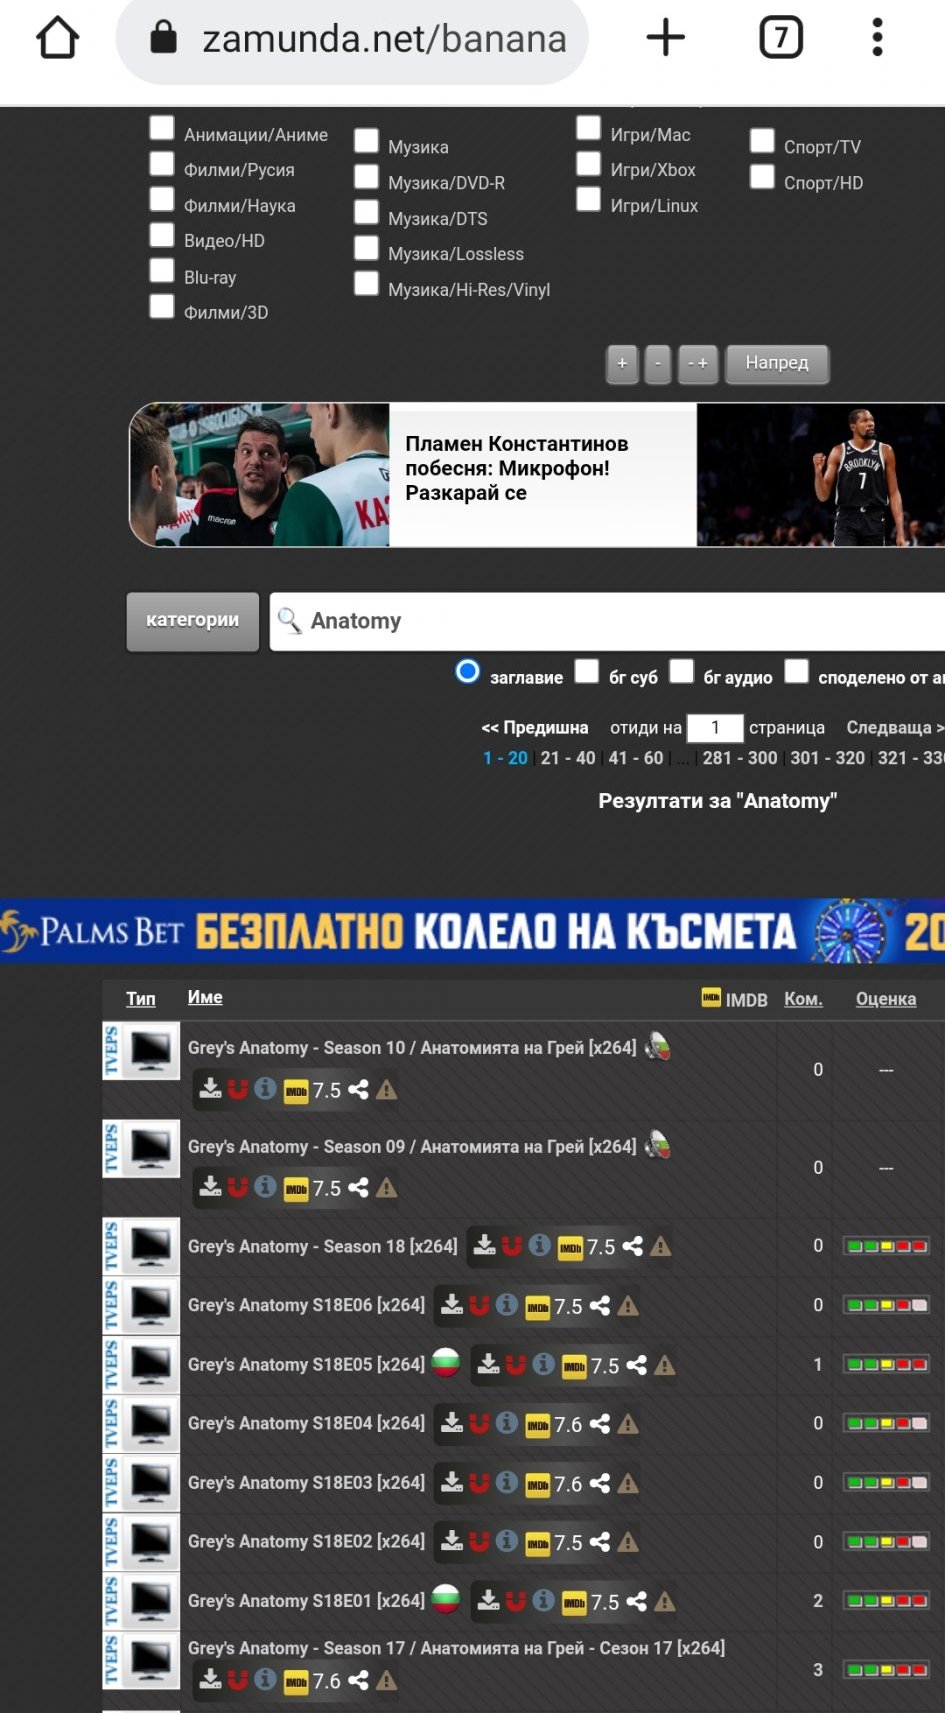Viewport: 945px width, 1713px height.
Task: Tap the browser home icon
Action: pyautogui.click(x=57, y=38)
